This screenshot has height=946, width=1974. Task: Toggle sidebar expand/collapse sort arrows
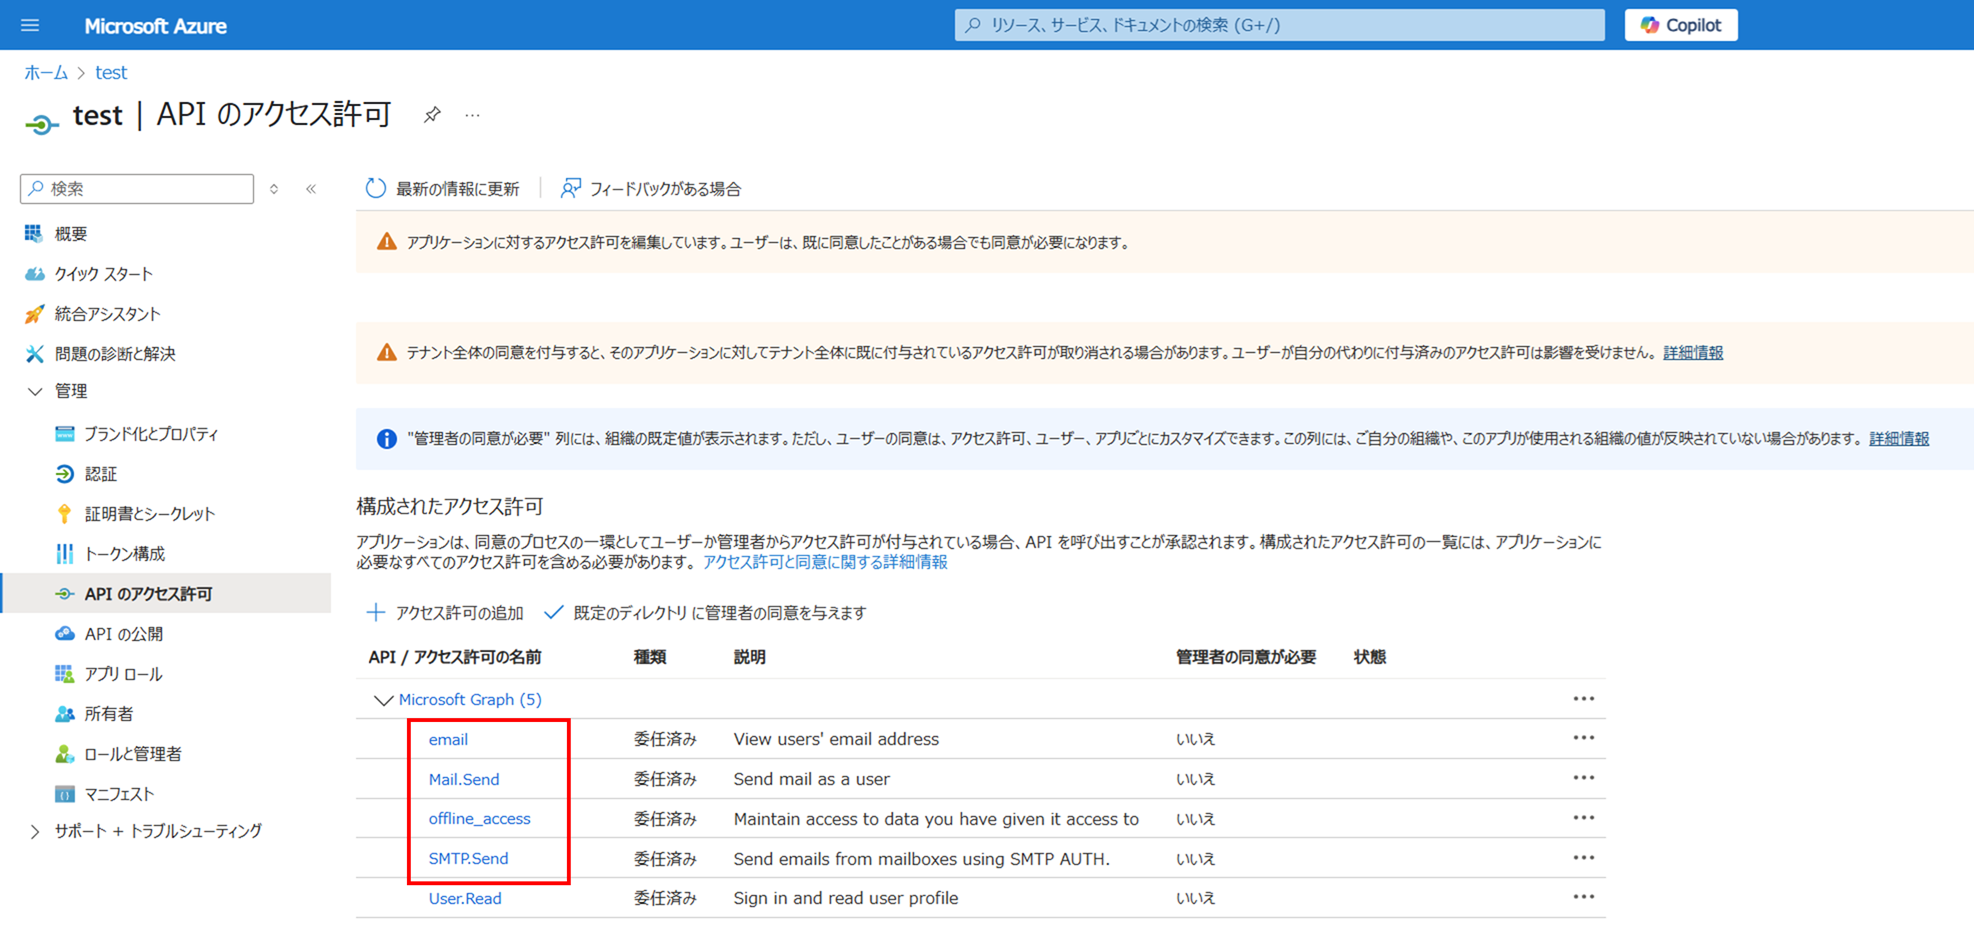274,188
